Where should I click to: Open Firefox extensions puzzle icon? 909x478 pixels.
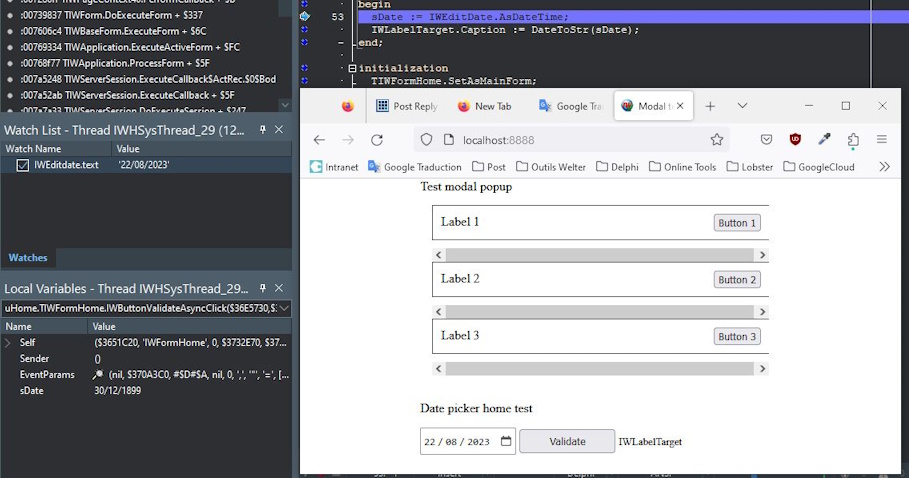[853, 140]
